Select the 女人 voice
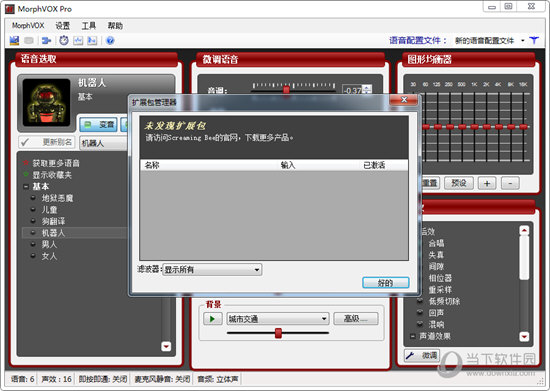Image resolution: width=550 pixels, height=391 pixels. [x=49, y=256]
